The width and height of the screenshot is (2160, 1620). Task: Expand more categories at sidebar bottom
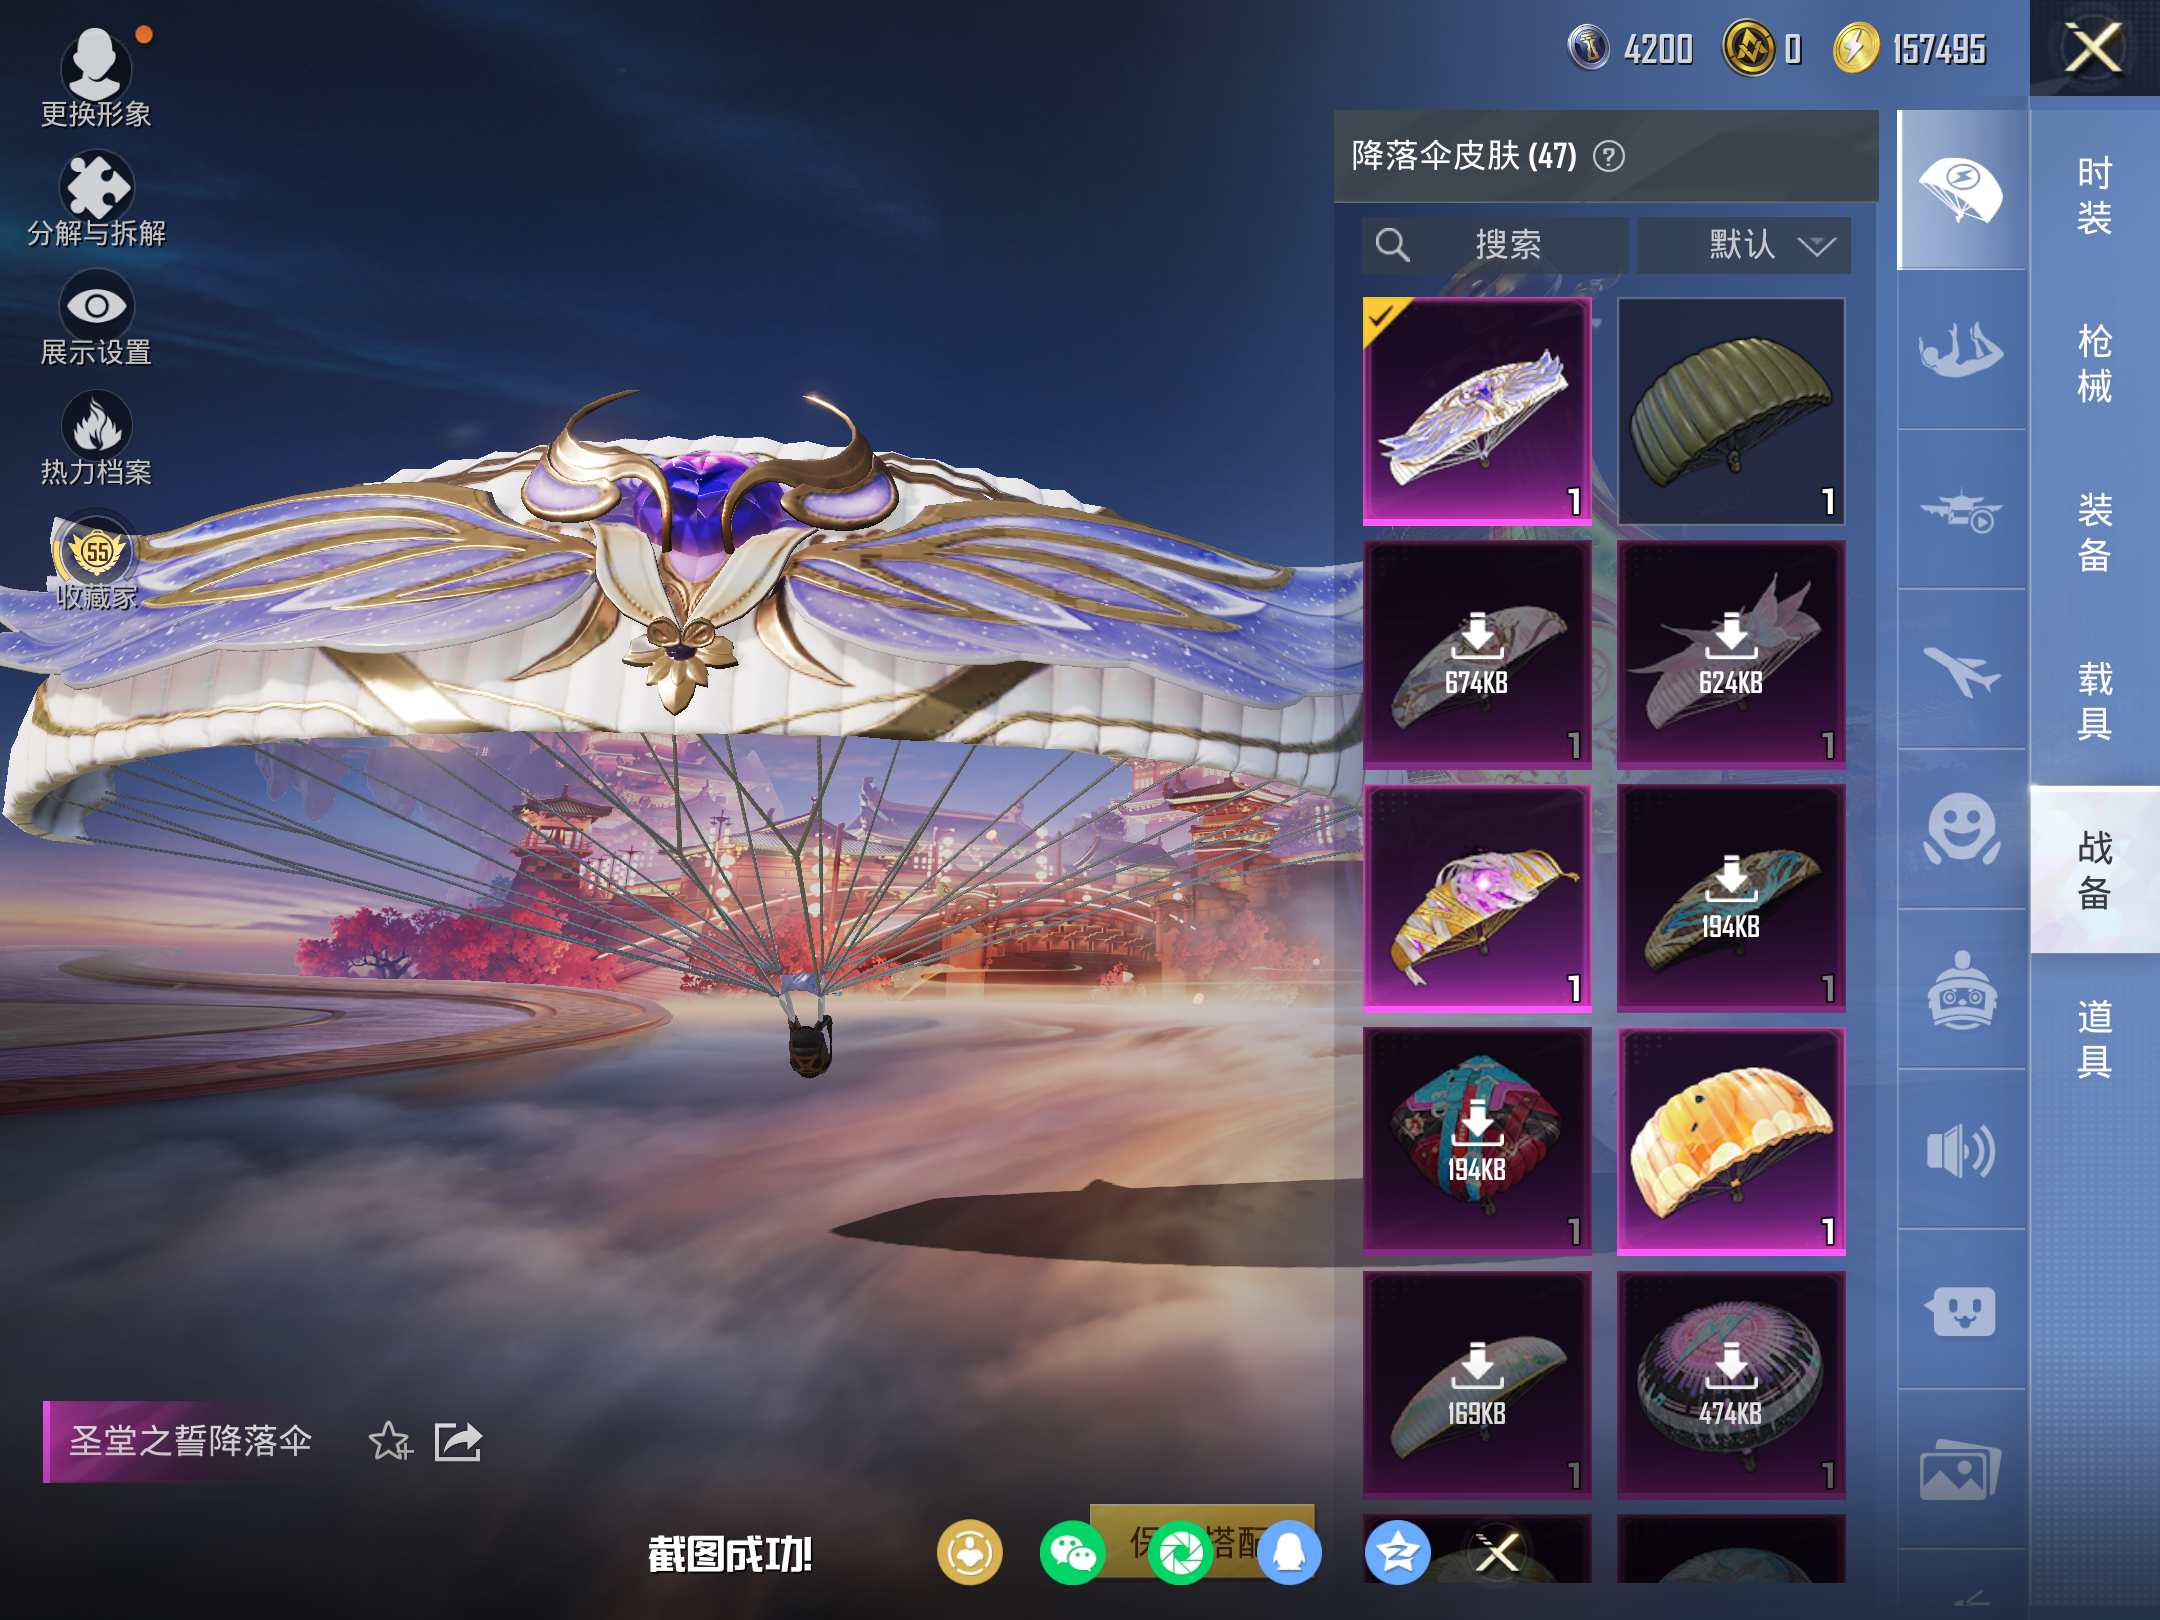[1968, 1597]
